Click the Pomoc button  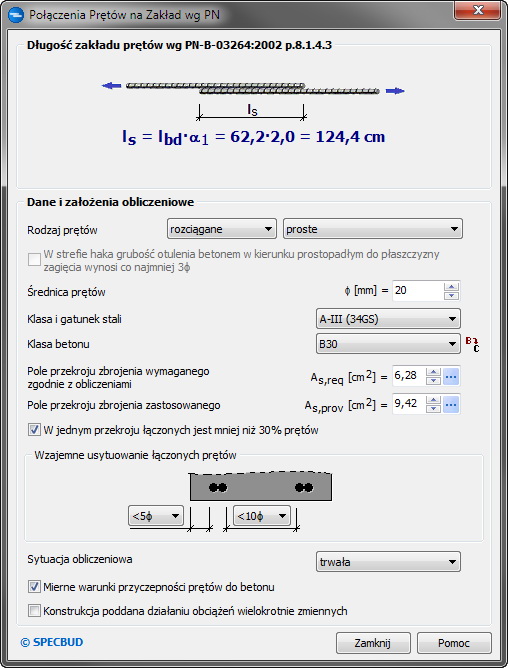[x=454, y=643]
